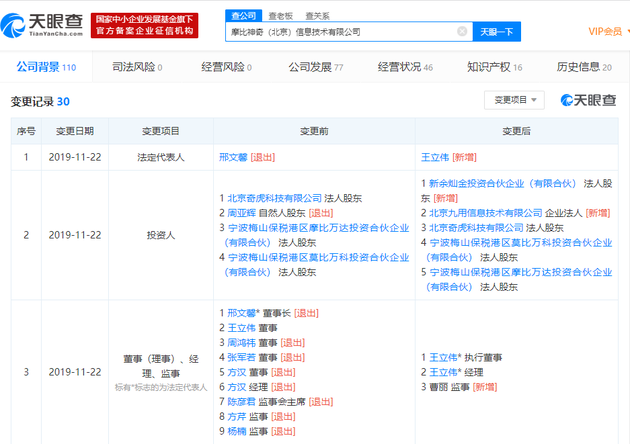Click the company name search input field
630x444 pixels.
pyautogui.click(x=340, y=32)
